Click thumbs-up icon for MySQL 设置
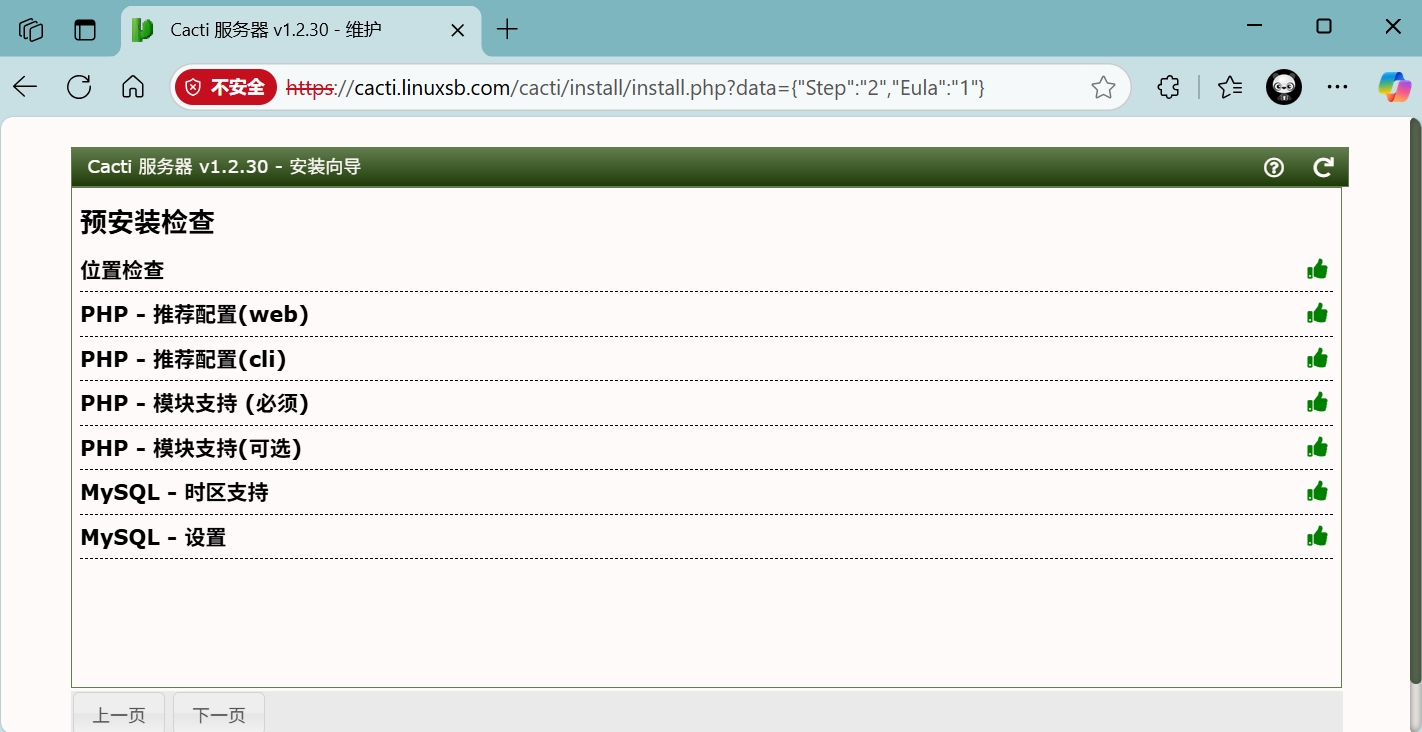Image resolution: width=1422 pixels, height=732 pixels. coord(1317,537)
